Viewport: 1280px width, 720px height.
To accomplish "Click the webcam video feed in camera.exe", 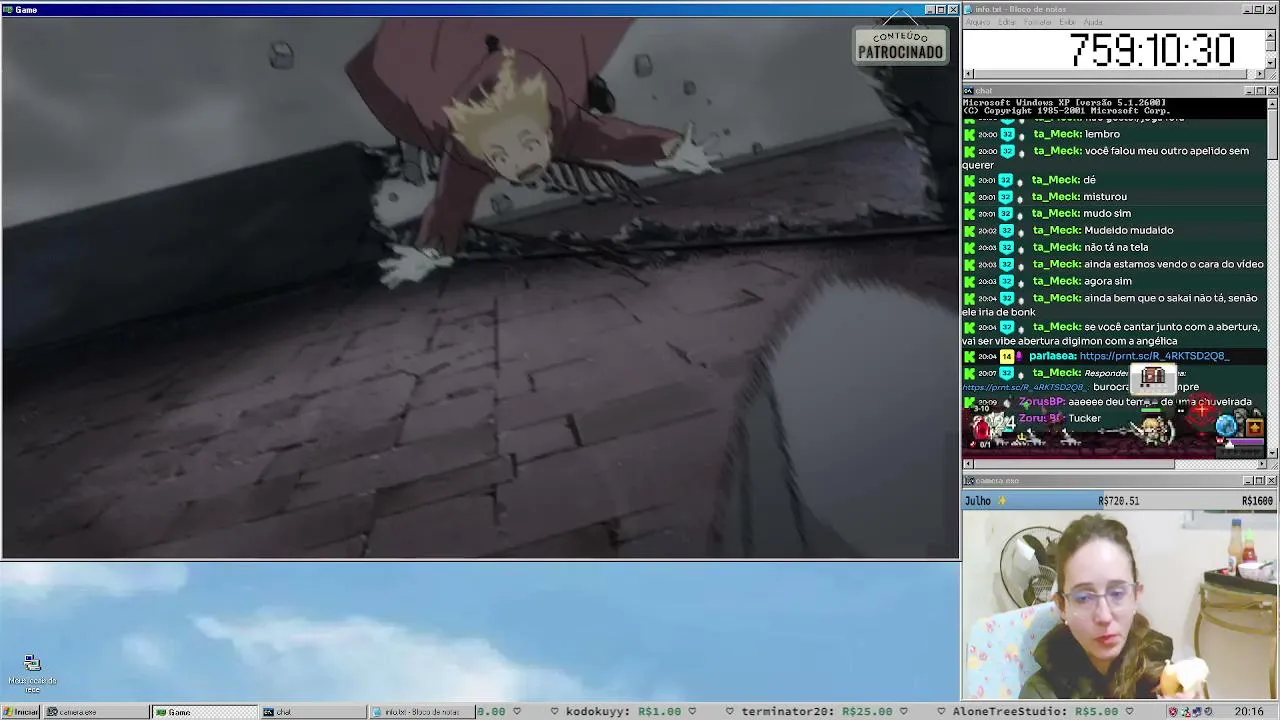I will (1120, 604).
